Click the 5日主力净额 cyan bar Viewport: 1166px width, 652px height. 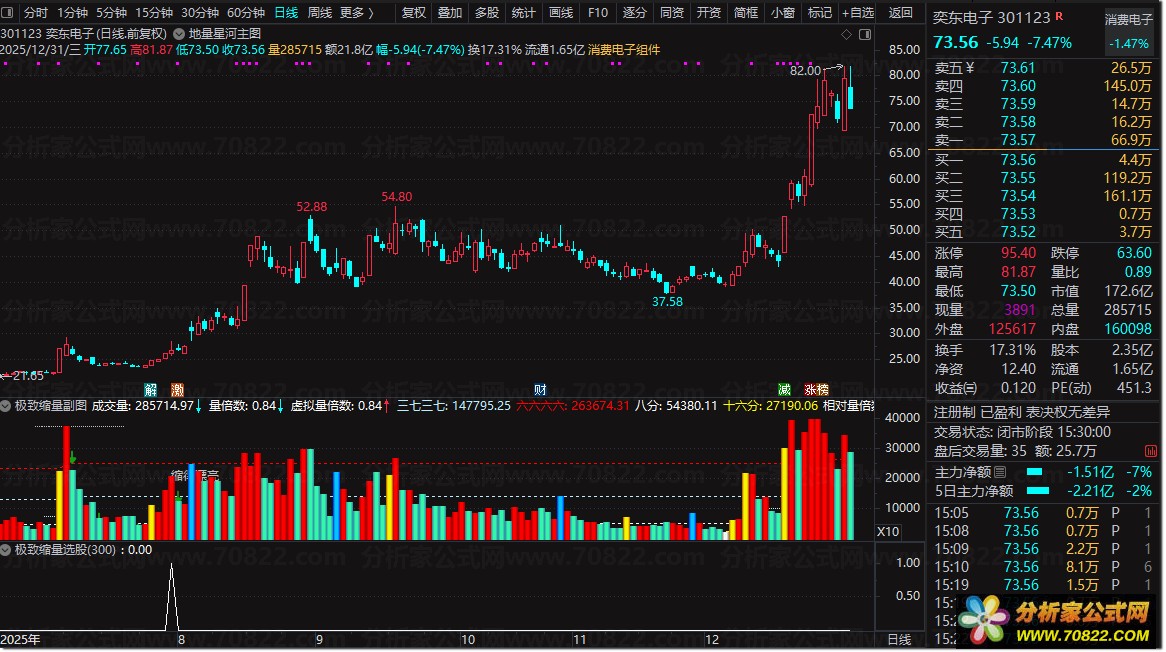(1037, 491)
